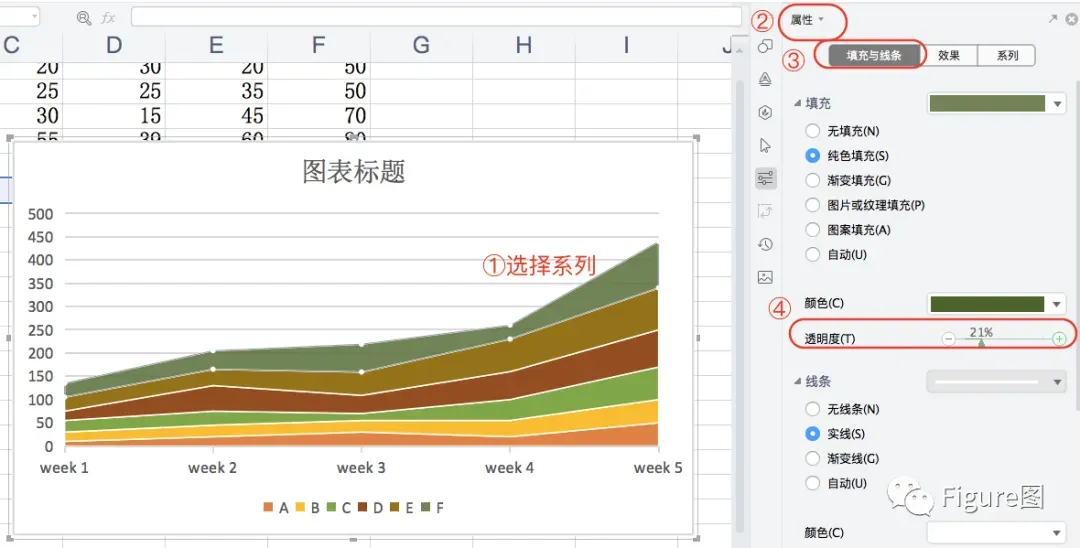
Task: Select 无填充(N) no fill option
Action: [813, 131]
